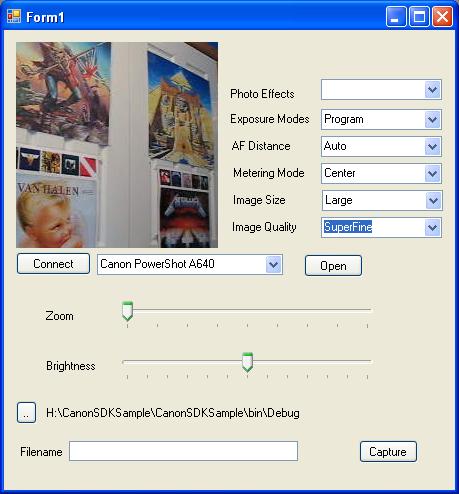
Task: Maximize the Form1 window
Action: coord(419,16)
